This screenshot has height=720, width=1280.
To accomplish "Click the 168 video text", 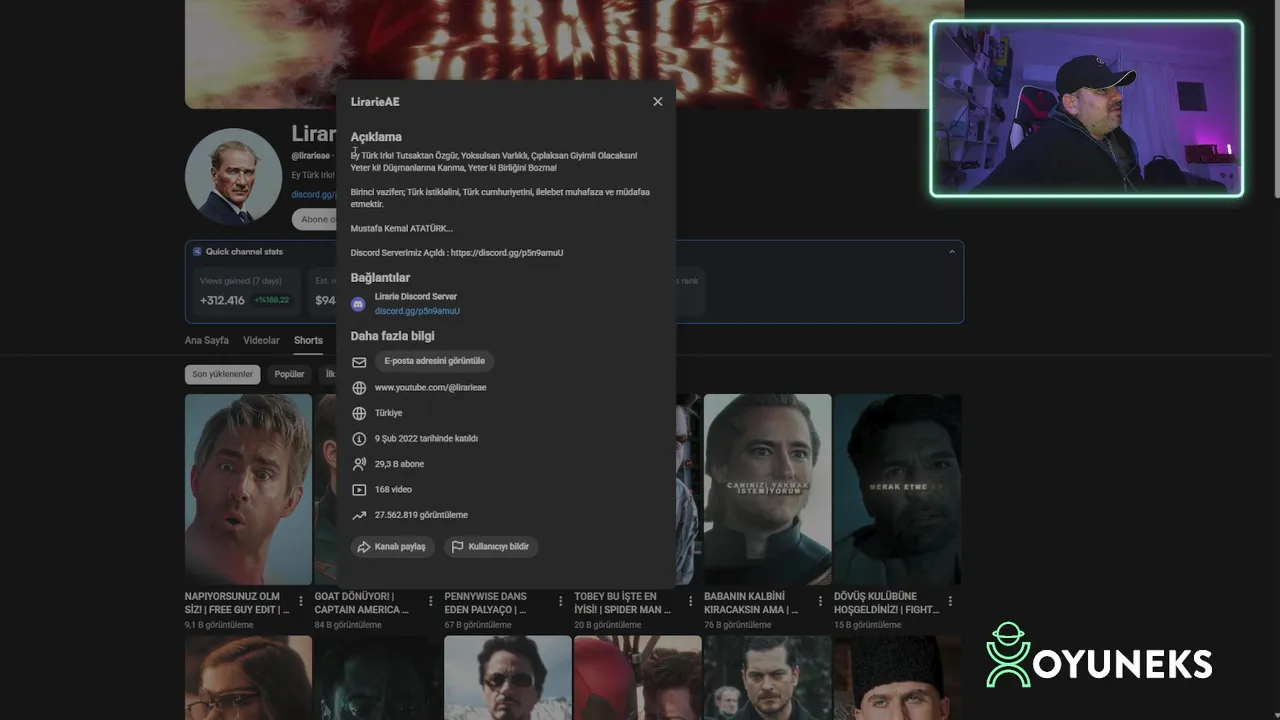I will (393, 490).
